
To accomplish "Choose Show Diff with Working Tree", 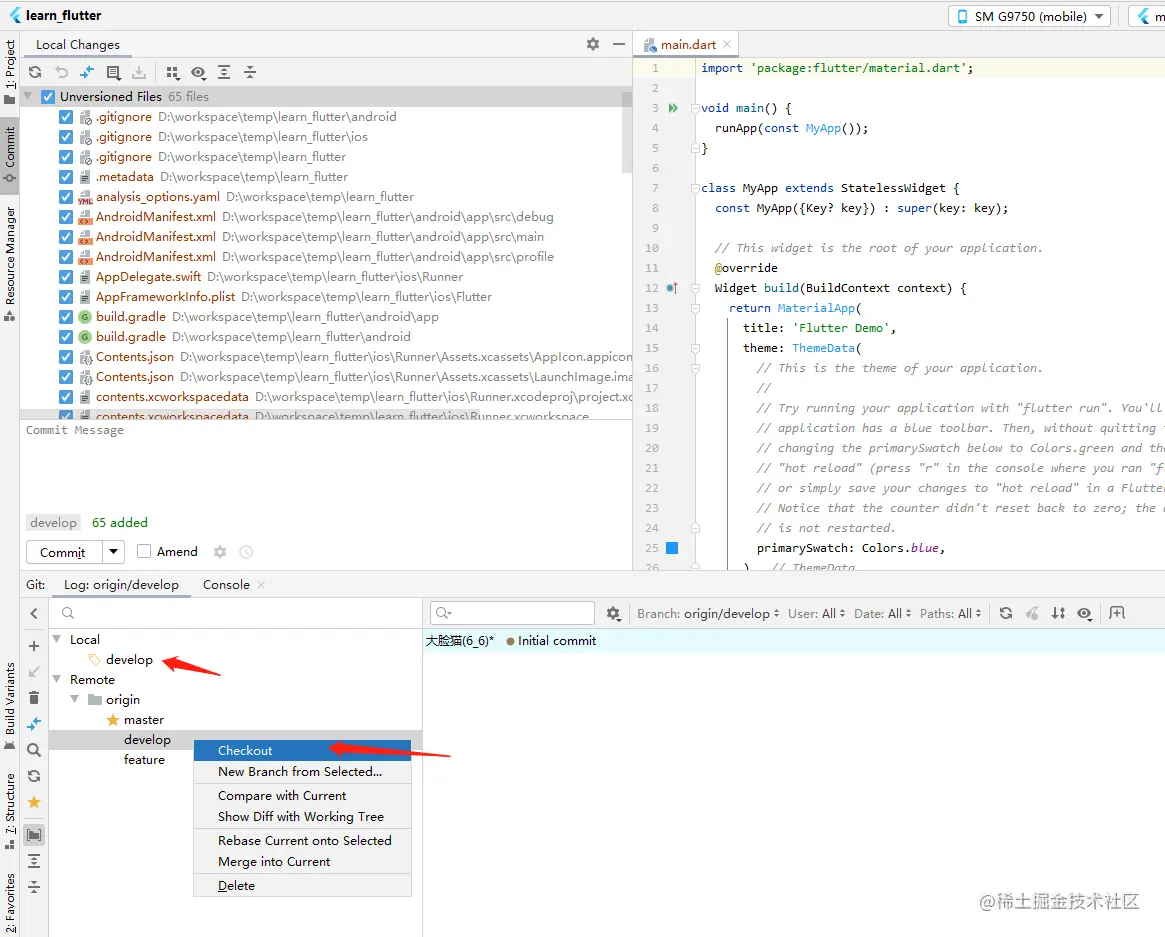I will [x=302, y=817].
